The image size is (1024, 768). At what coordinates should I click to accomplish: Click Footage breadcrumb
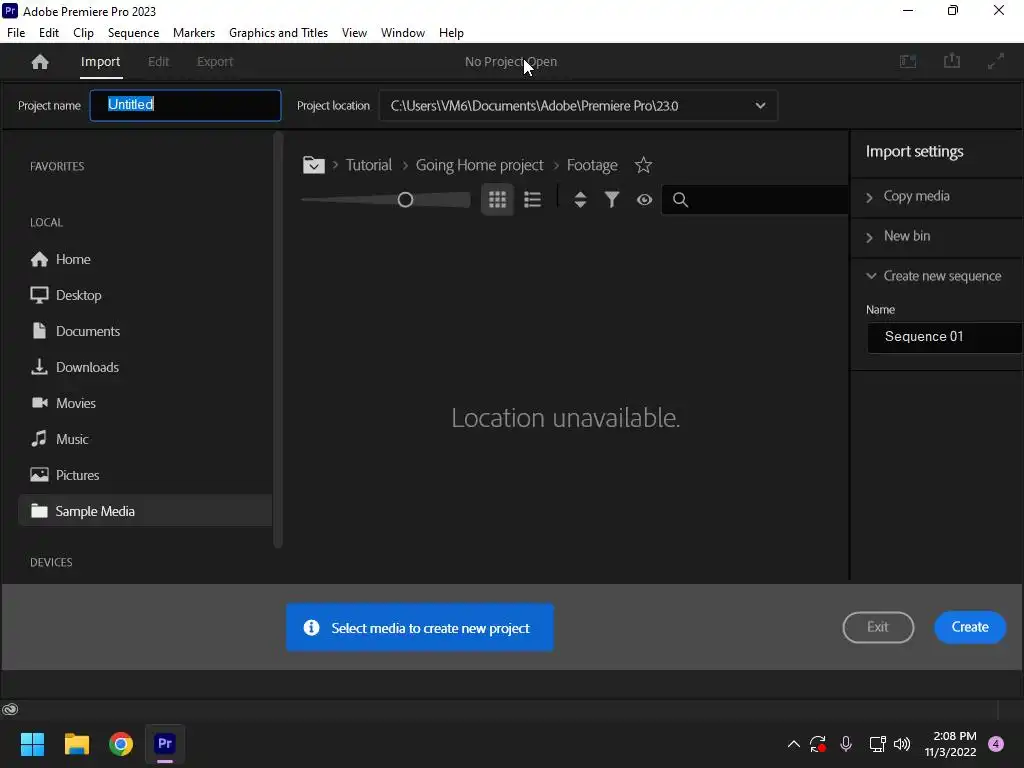592,165
